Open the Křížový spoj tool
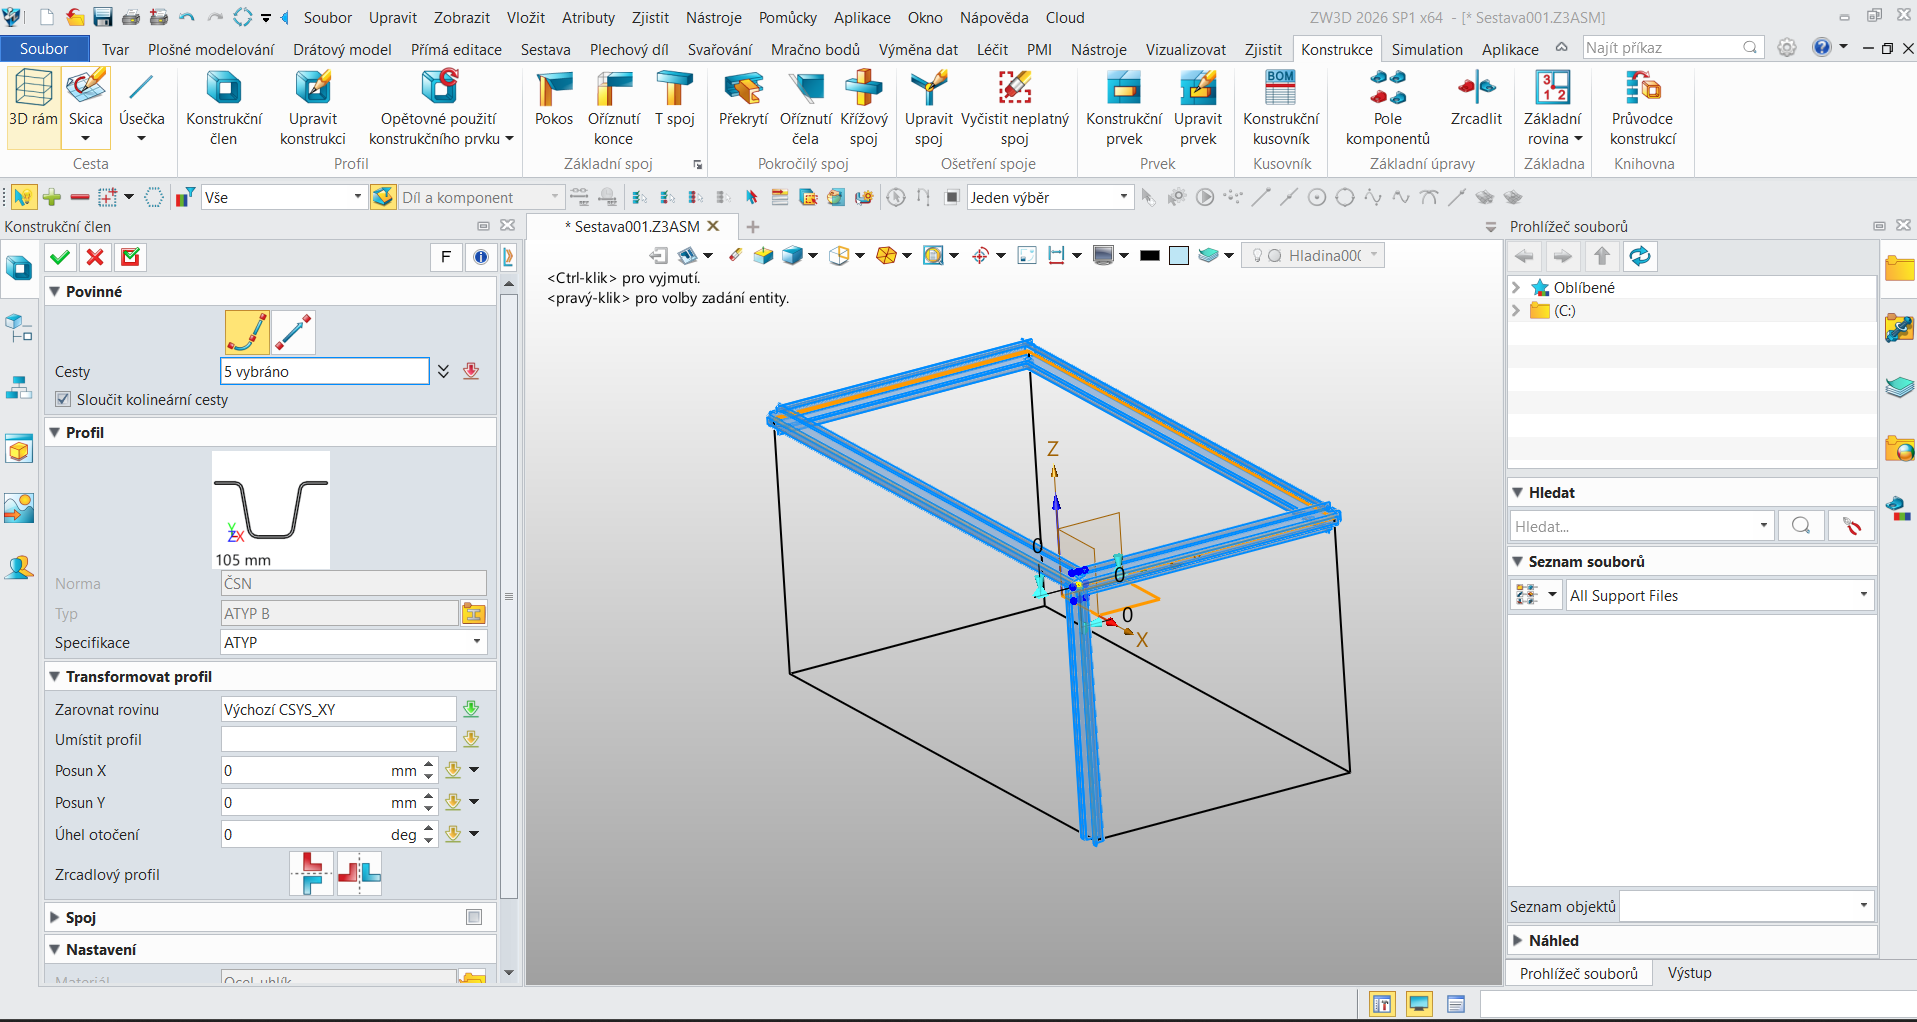Image resolution: width=1917 pixels, height=1022 pixels. [x=864, y=107]
